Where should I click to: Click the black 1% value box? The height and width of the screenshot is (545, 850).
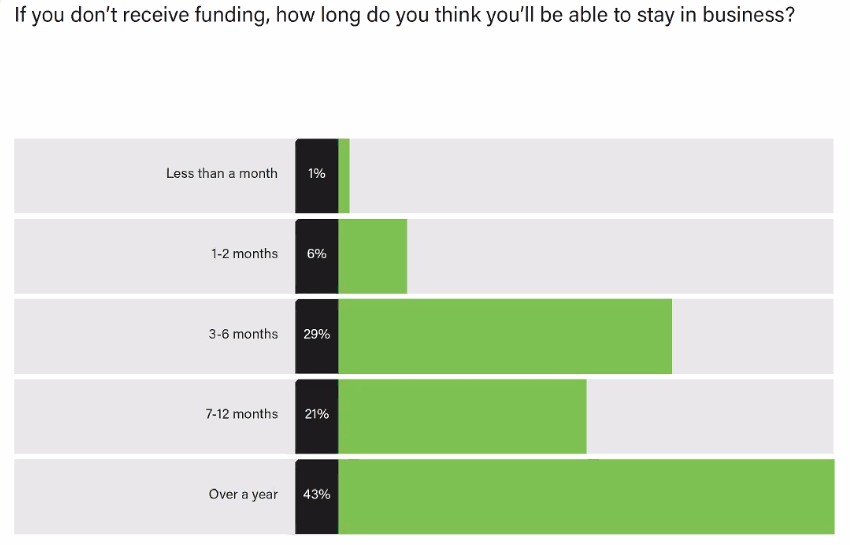tap(317, 176)
